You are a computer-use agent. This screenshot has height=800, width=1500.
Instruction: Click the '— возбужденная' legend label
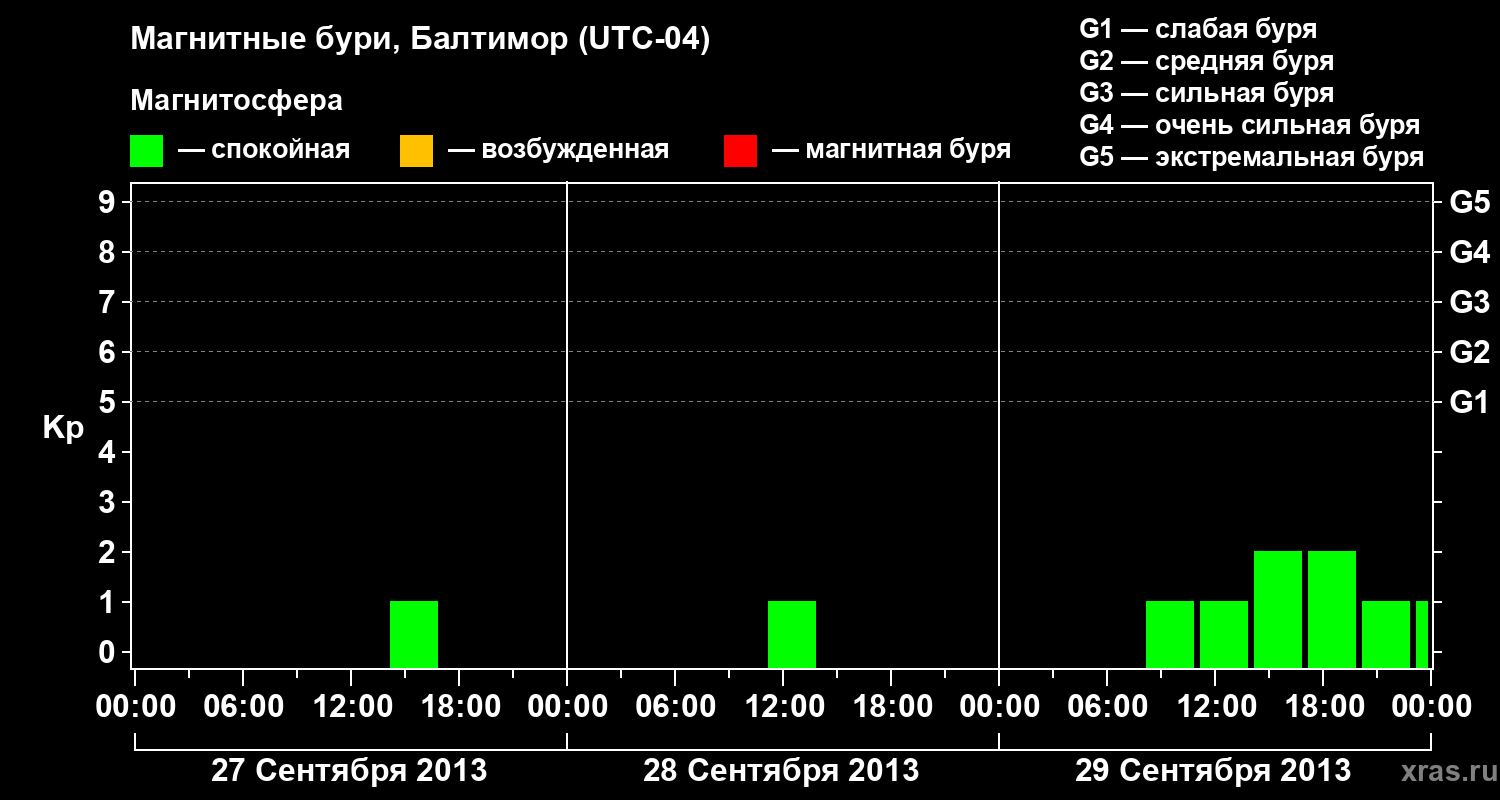[x=558, y=150]
